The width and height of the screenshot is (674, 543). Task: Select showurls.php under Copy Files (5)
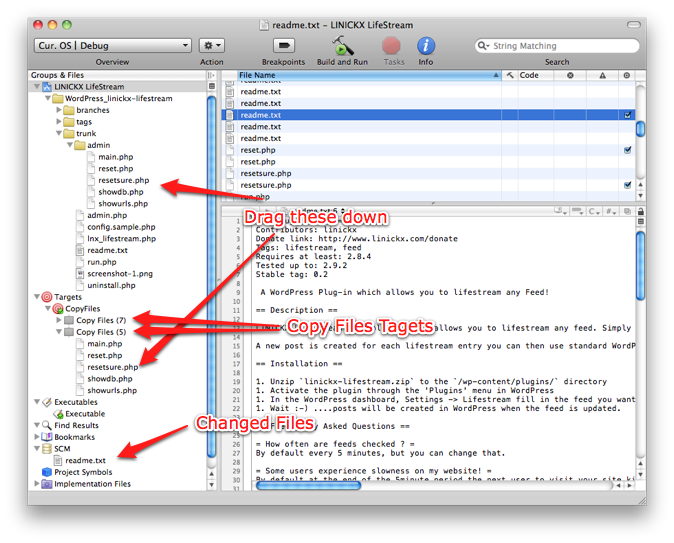[x=112, y=390]
